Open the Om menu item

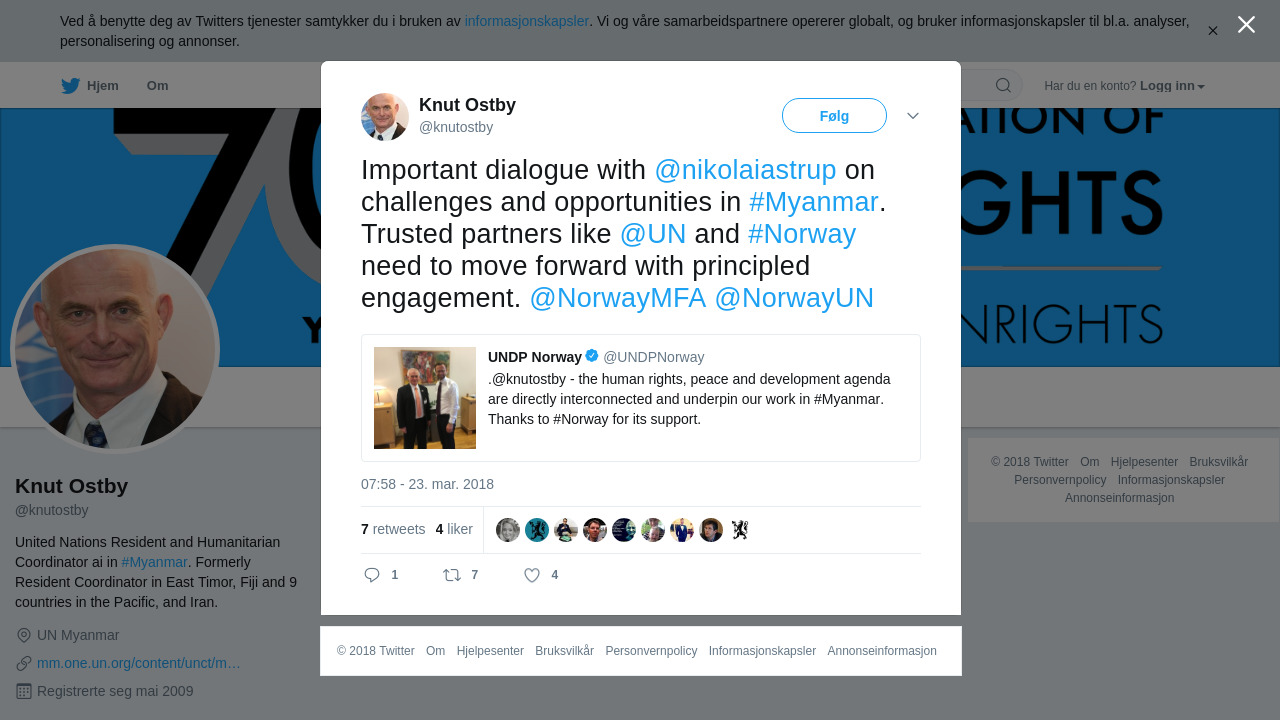click(157, 86)
